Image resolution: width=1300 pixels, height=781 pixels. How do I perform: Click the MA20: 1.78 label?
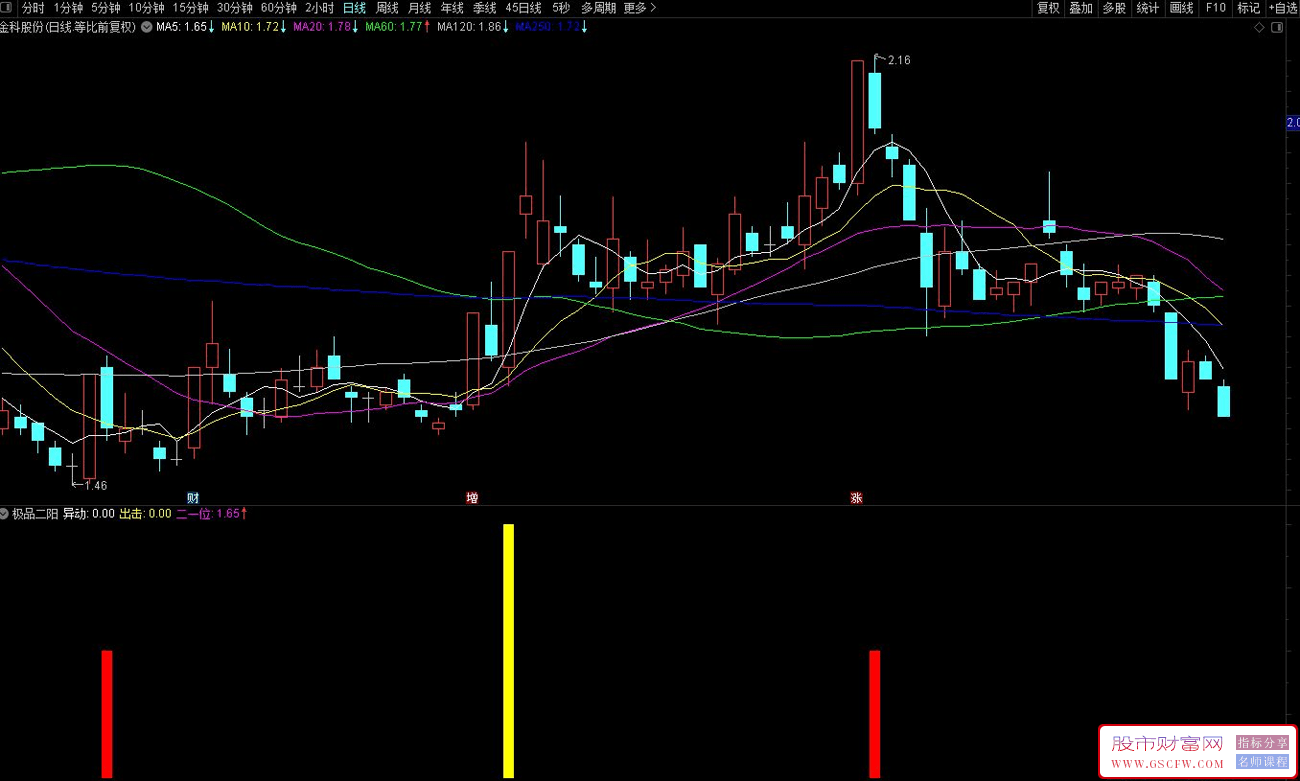pos(325,27)
